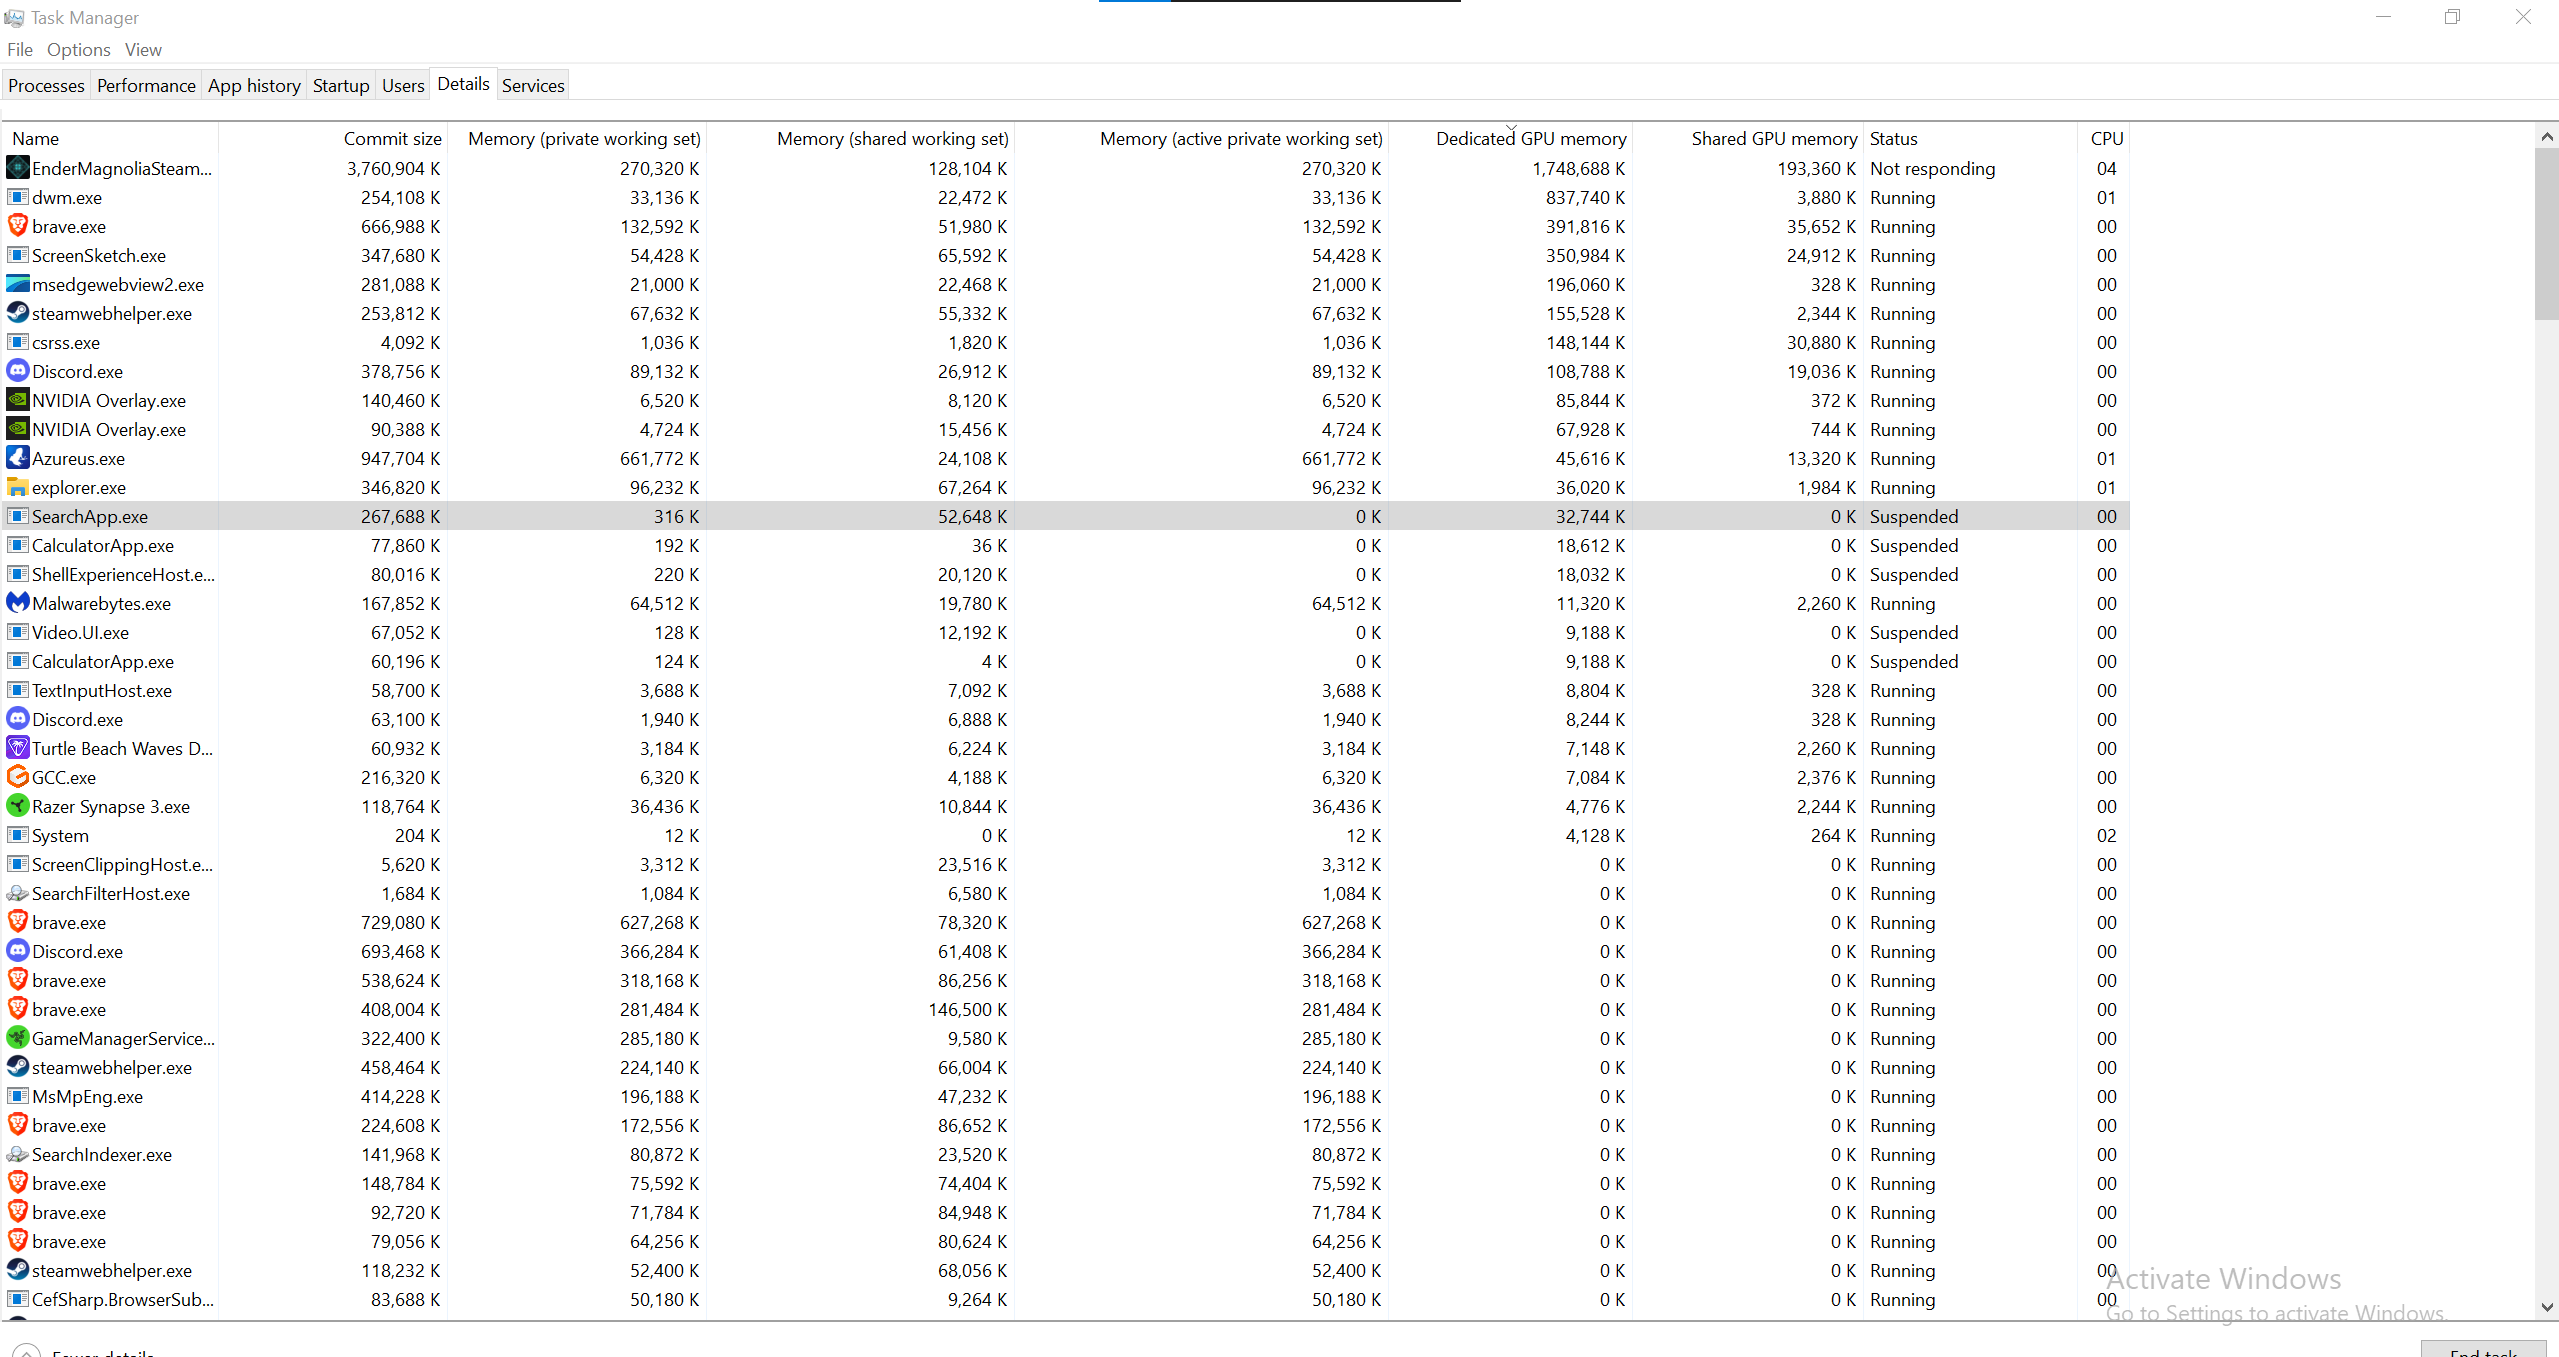Sort by Status column header
2559x1357 pixels.
coord(1970,139)
